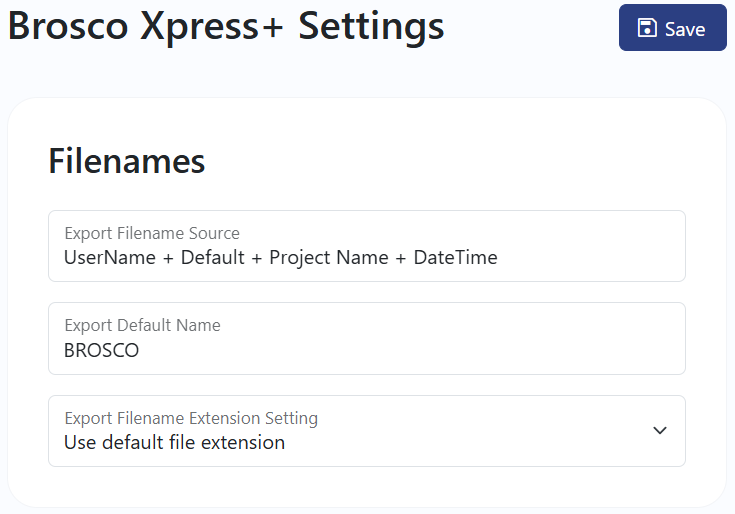Click 'Project Name' in the filename source value
The width and height of the screenshot is (735, 514).
pos(329,258)
